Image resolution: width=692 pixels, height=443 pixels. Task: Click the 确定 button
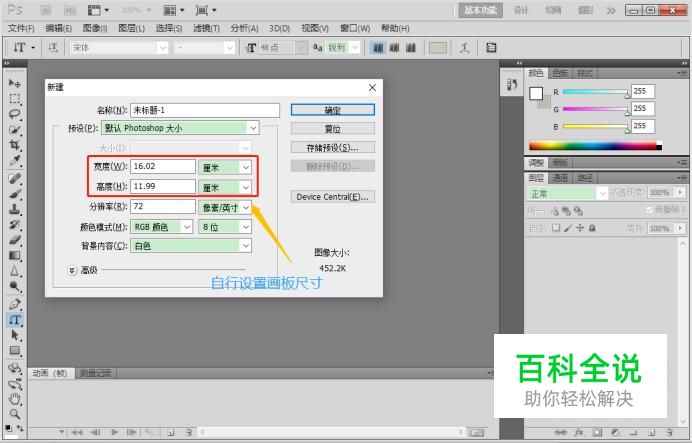[x=333, y=110]
